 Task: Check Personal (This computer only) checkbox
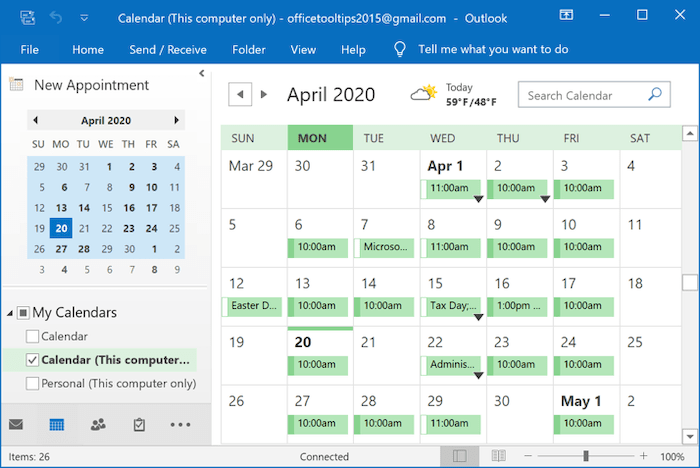[x=32, y=384]
